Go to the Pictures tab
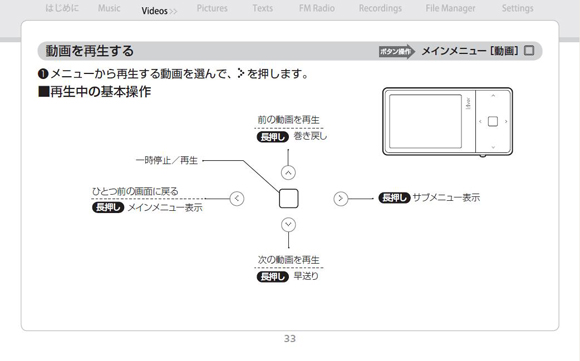Screen dimensions: 580x361 click(212, 8)
